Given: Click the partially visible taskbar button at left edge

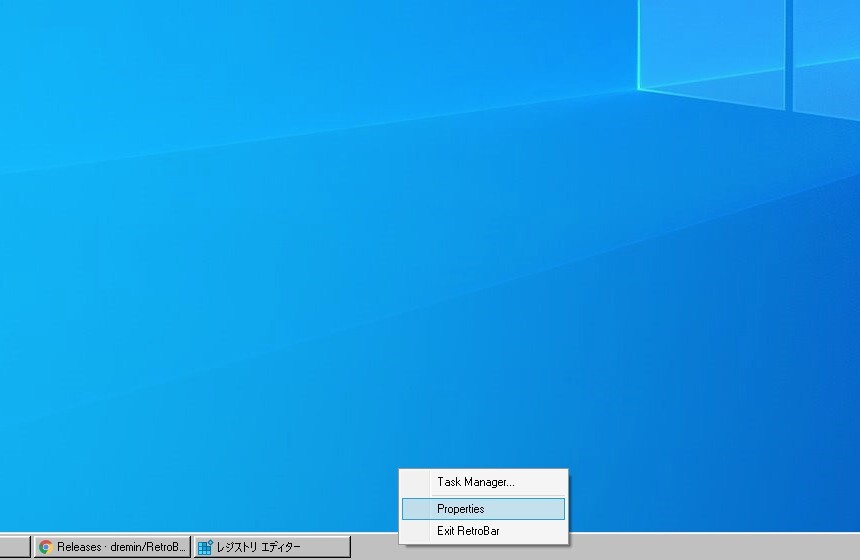Looking at the screenshot, I should [x=14, y=547].
